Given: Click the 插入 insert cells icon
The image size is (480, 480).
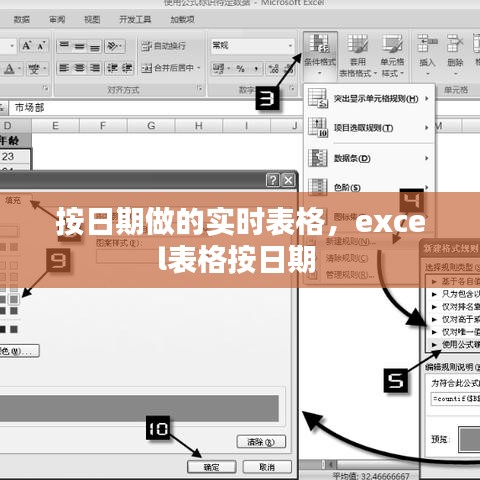Looking at the screenshot, I should (427, 43).
